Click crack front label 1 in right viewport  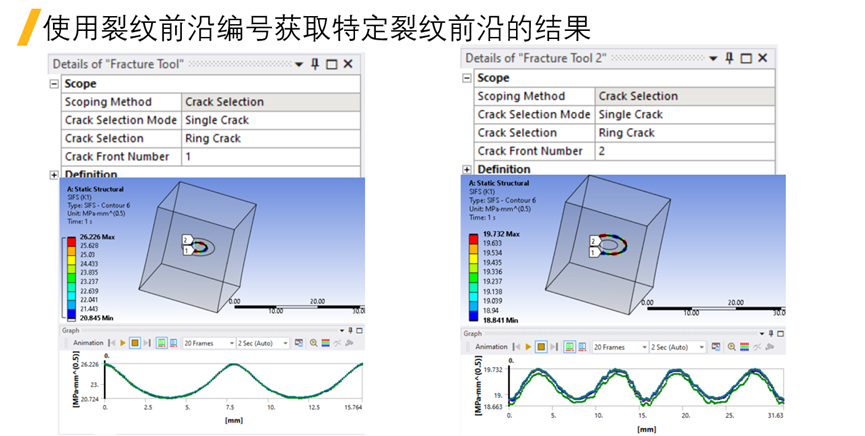point(595,253)
